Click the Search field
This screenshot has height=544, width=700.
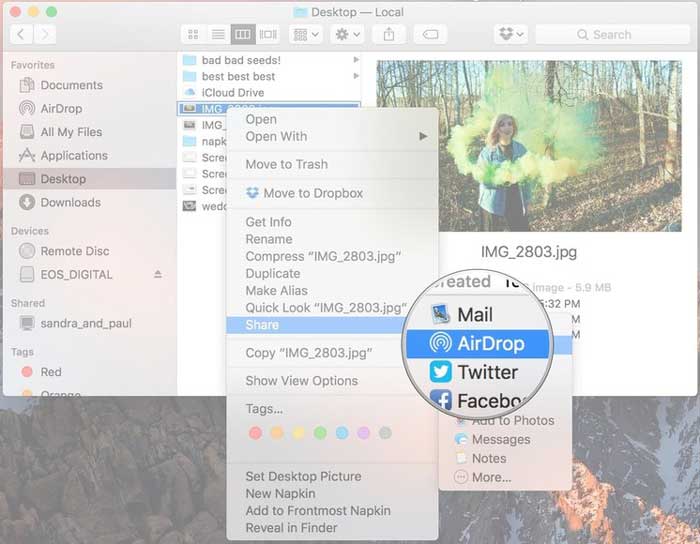[612, 34]
